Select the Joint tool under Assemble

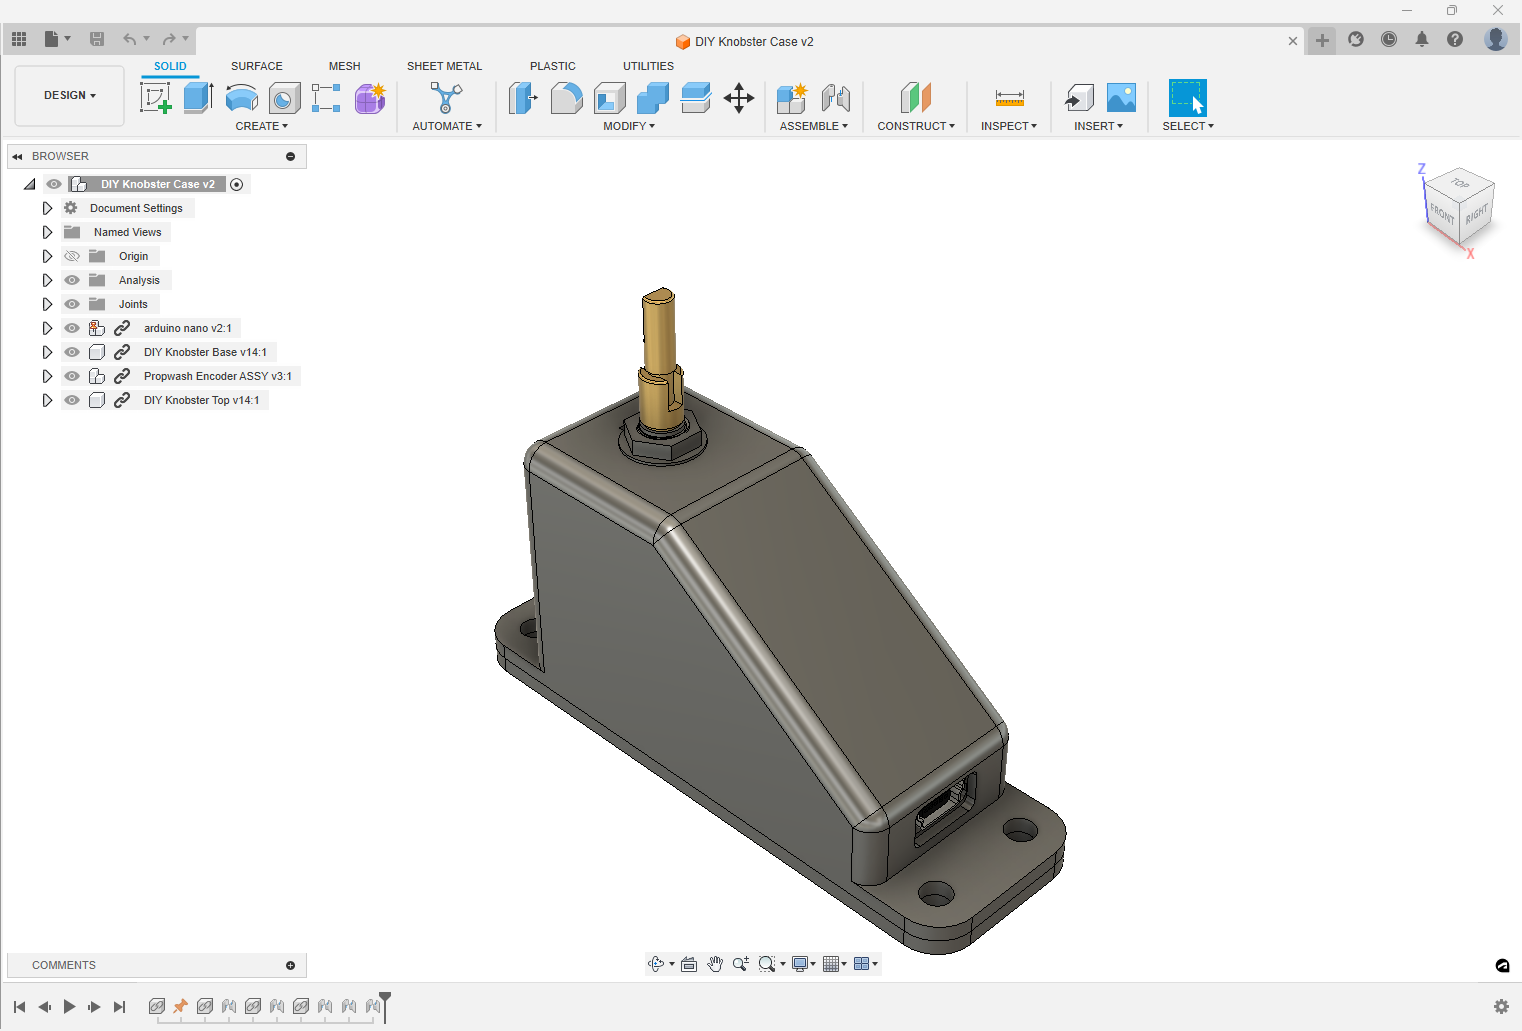coord(836,98)
